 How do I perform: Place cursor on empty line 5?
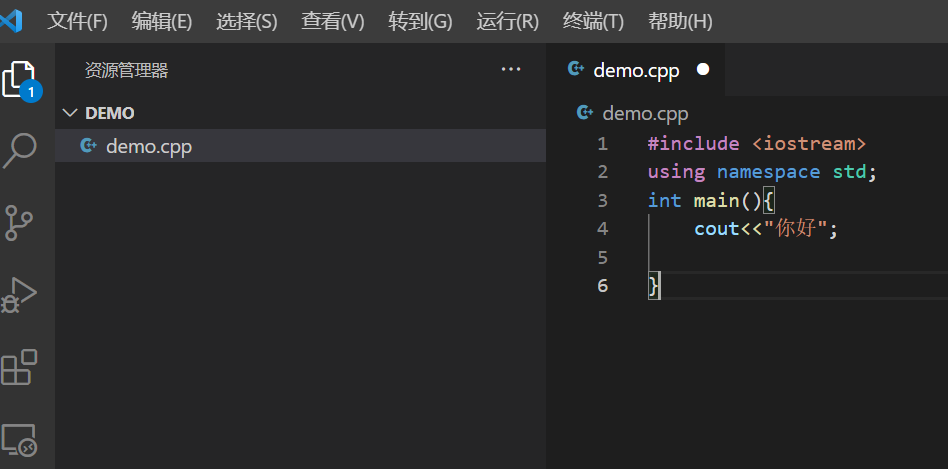tap(798, 257)
